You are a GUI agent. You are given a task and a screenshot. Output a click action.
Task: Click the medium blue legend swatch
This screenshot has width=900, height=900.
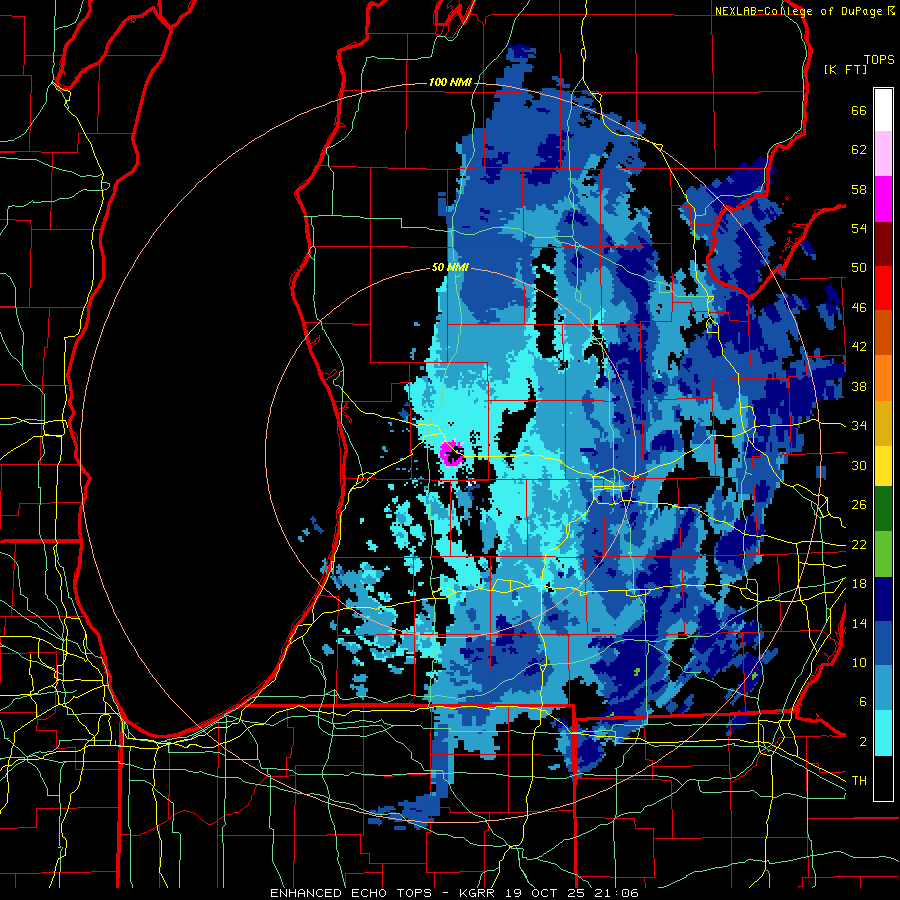click(883, 643)
